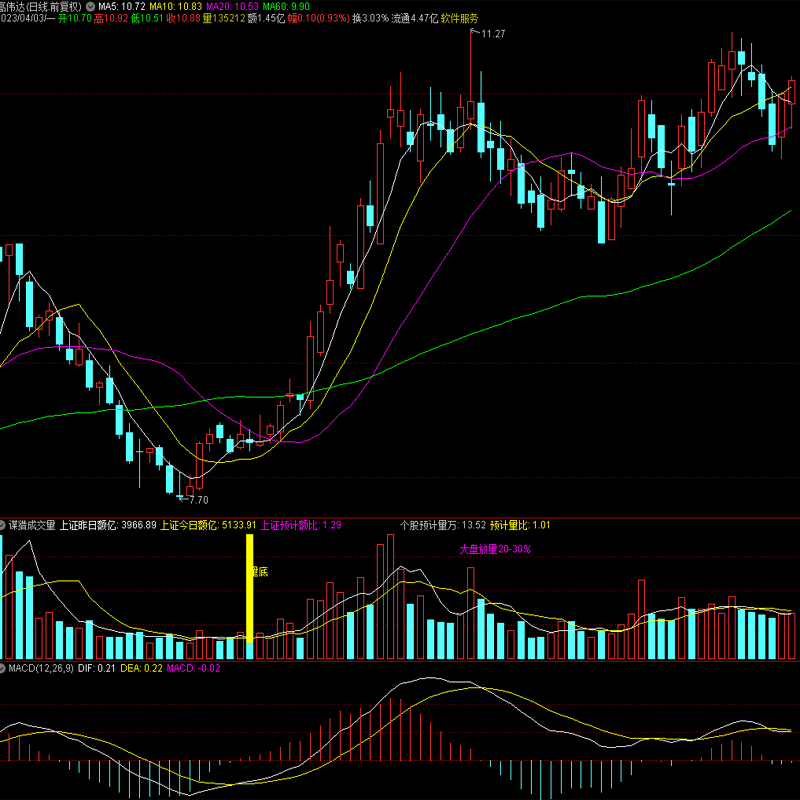The width and height of the screenshot is (800, 800).
Task: Select the MA10: 10.83 label
Action: click(176, 6)
